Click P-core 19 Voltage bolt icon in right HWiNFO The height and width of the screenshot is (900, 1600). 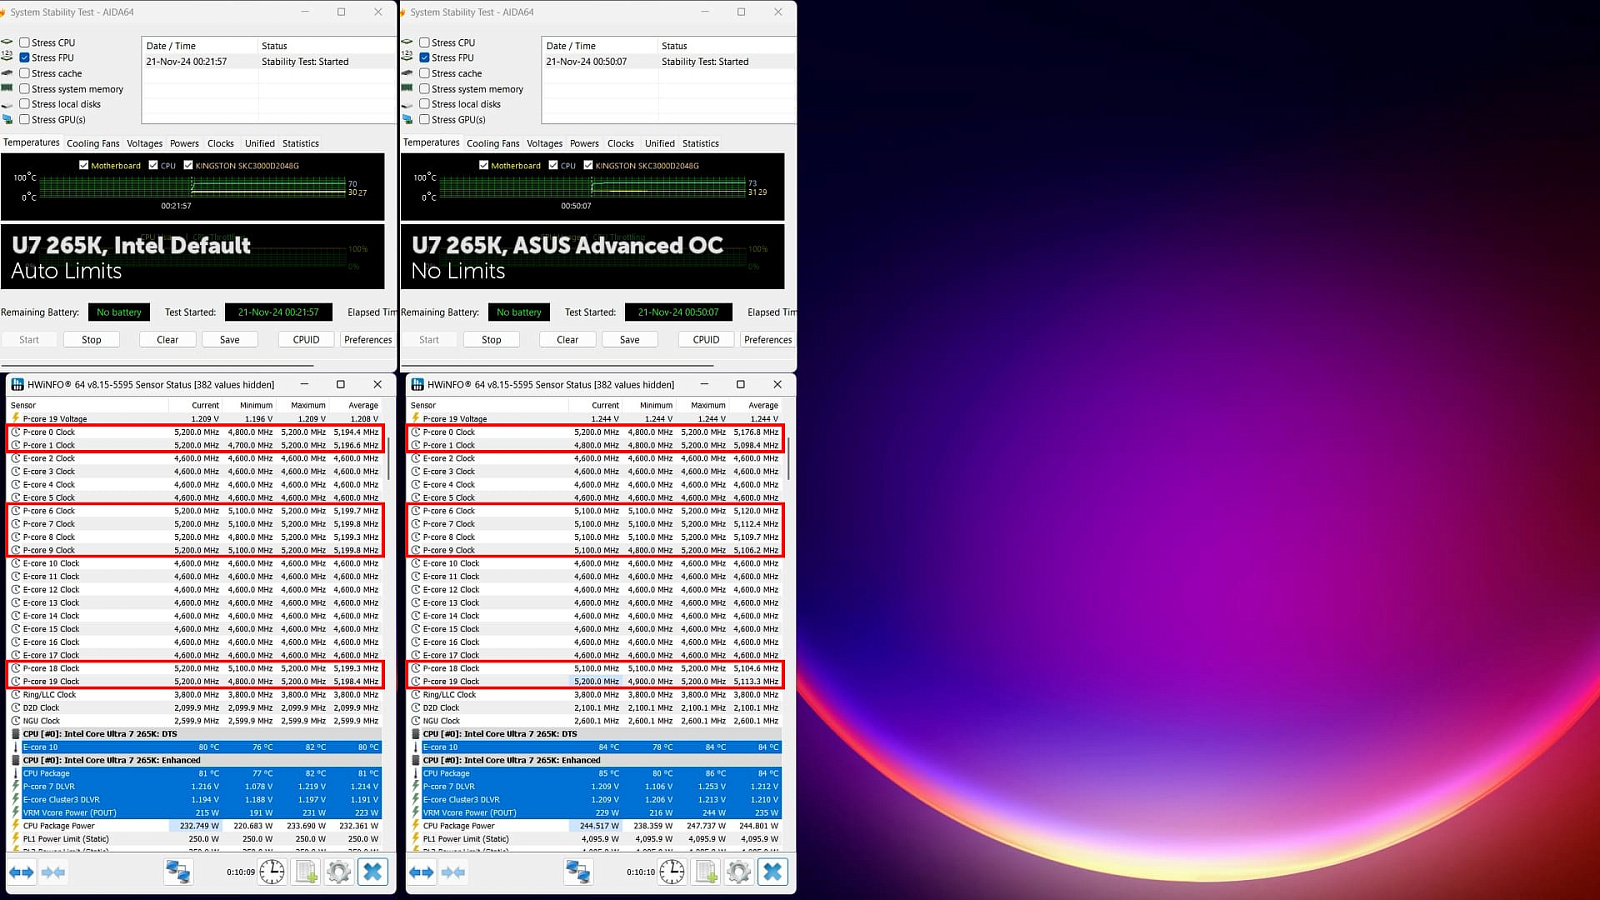point(415,418)
